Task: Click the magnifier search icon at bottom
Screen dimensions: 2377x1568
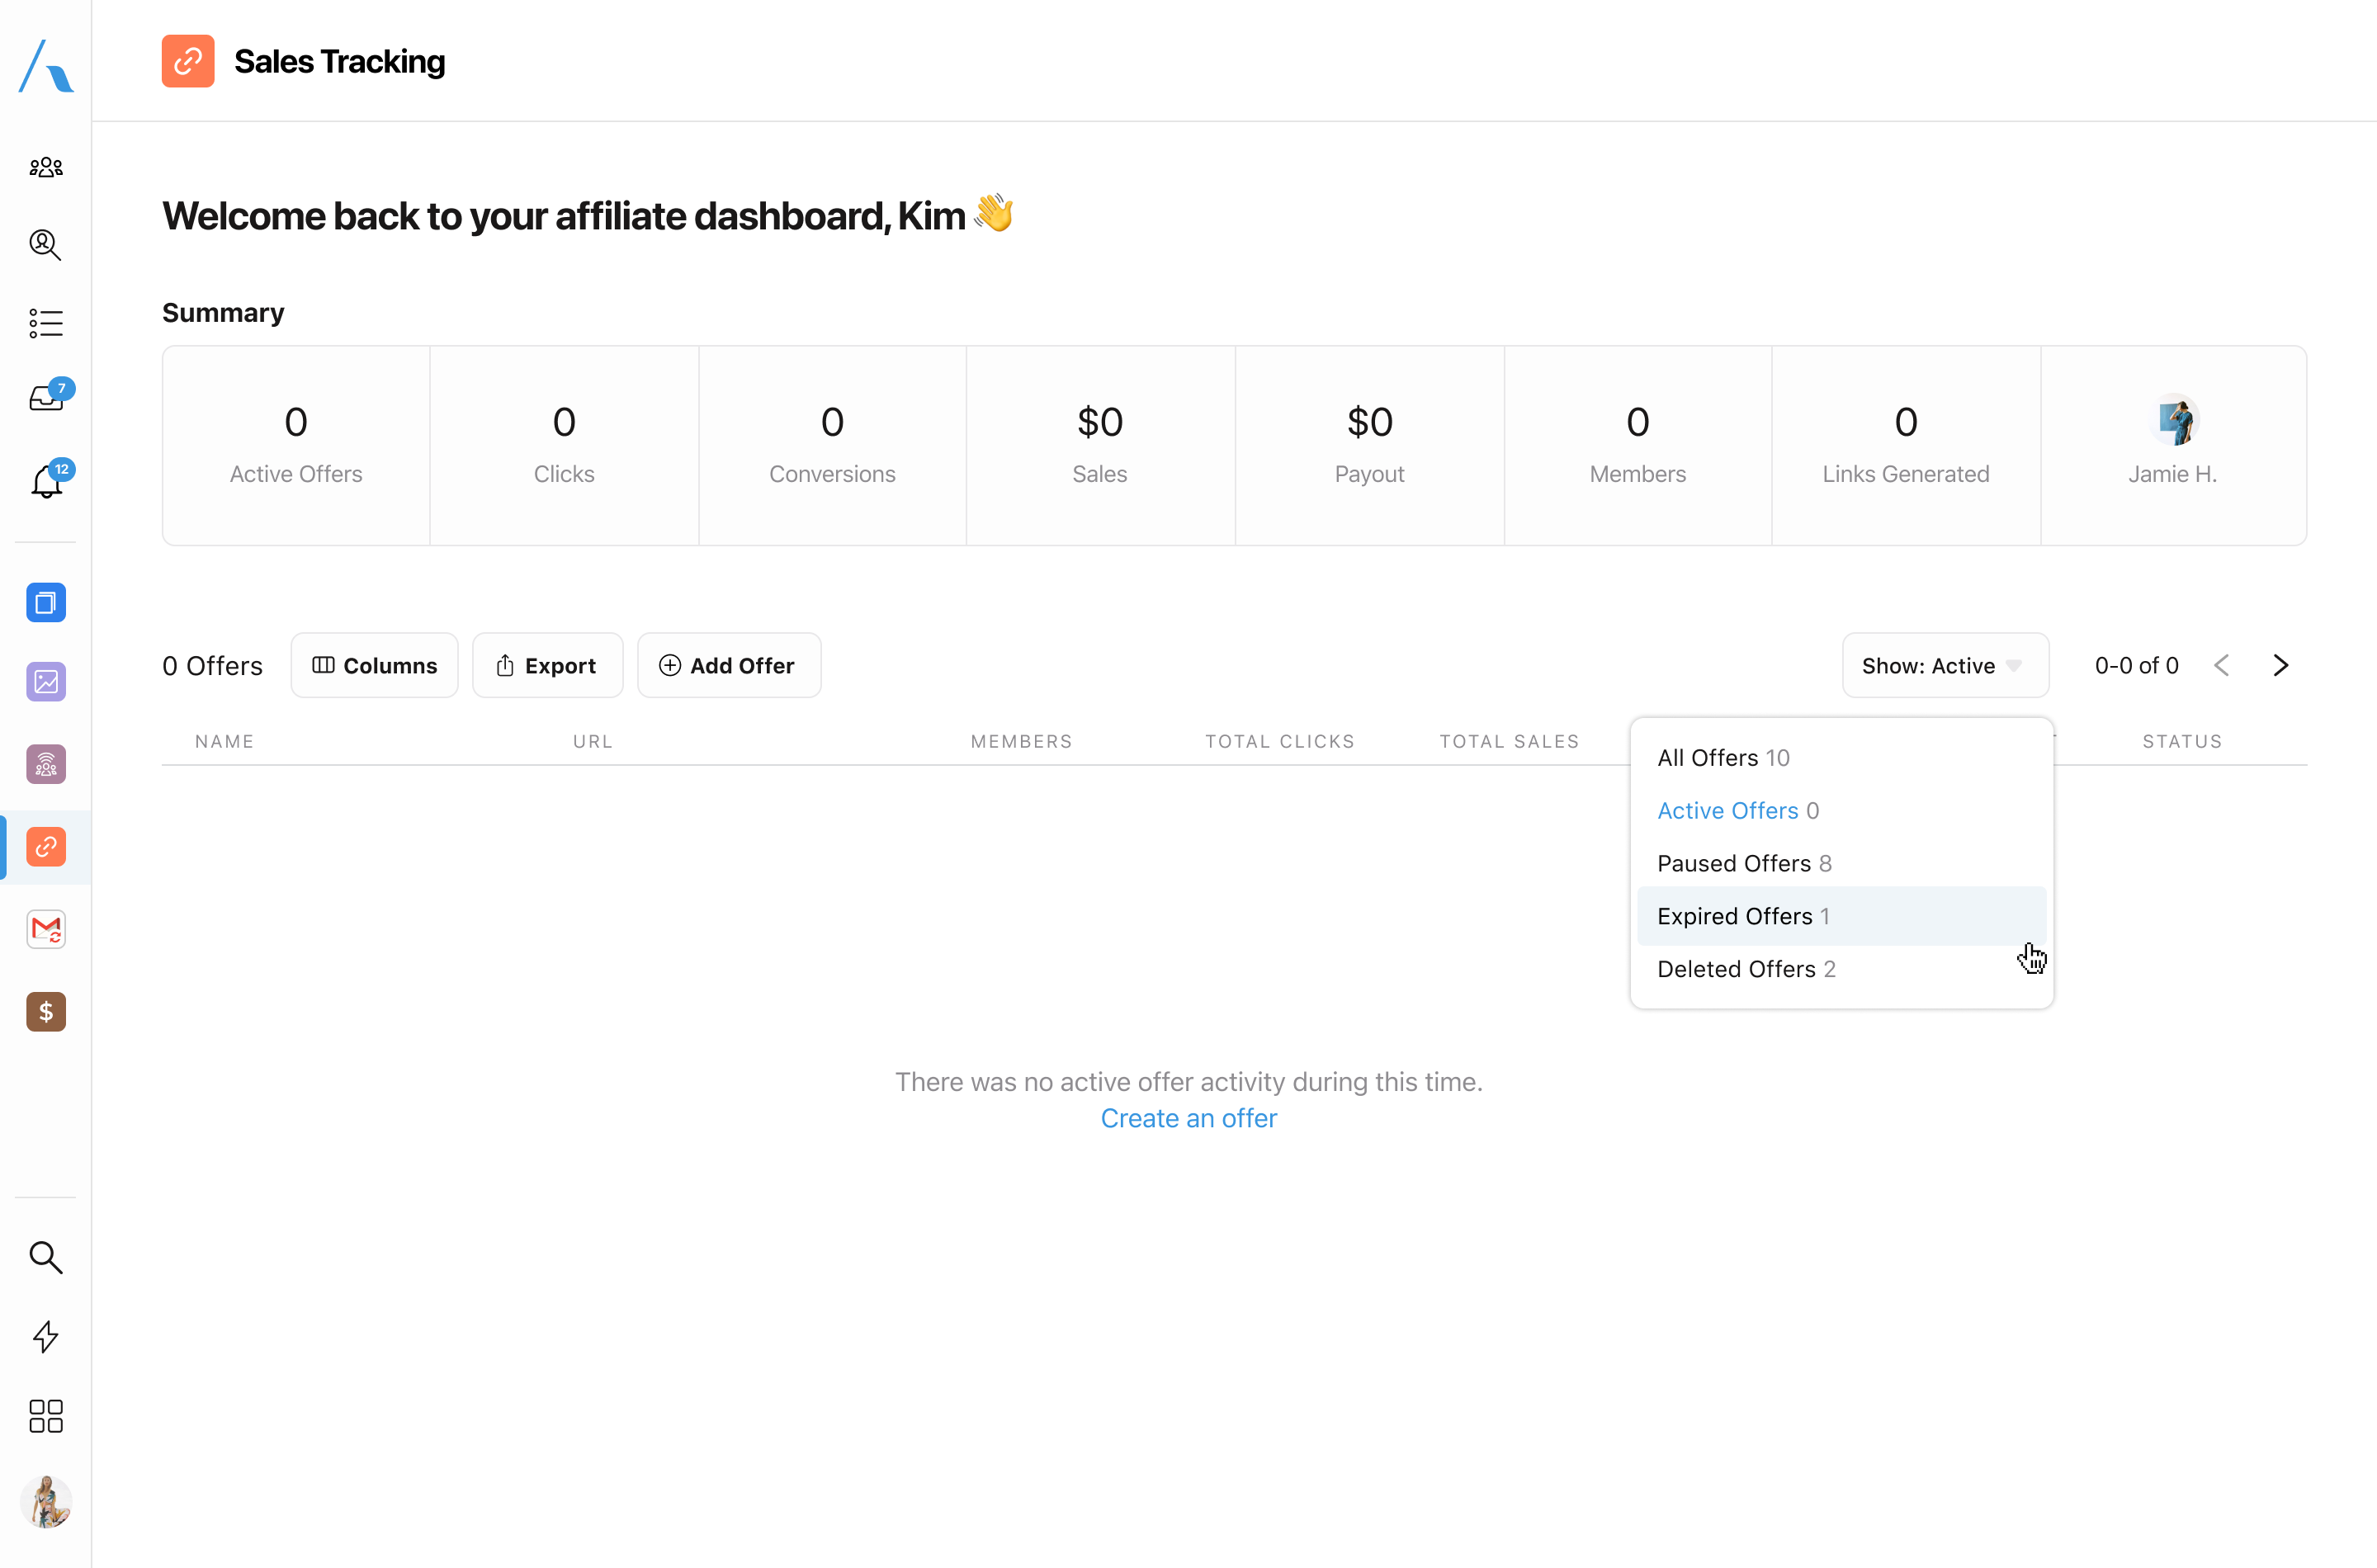Action: click(46, 1257)
